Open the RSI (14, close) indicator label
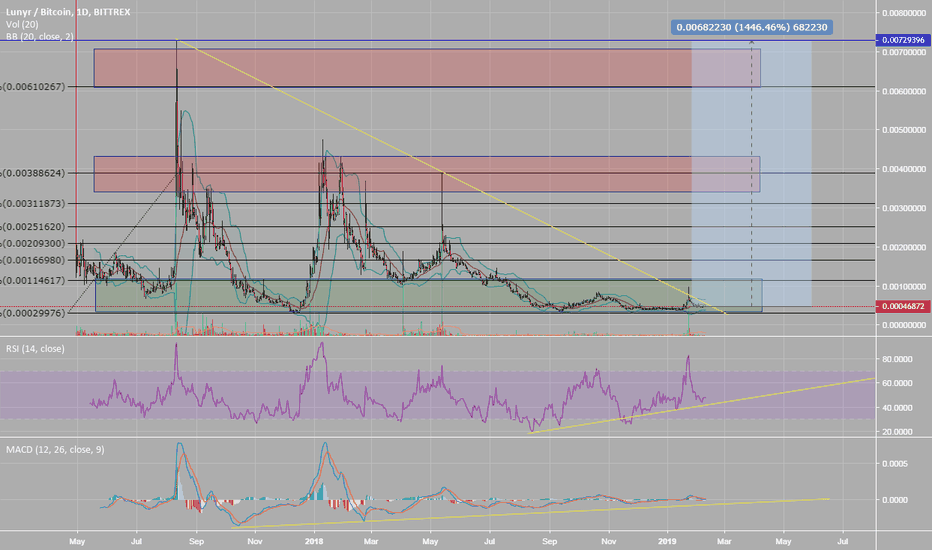The width and height of the screenshot is (932, 550). [x=35, y=348]
